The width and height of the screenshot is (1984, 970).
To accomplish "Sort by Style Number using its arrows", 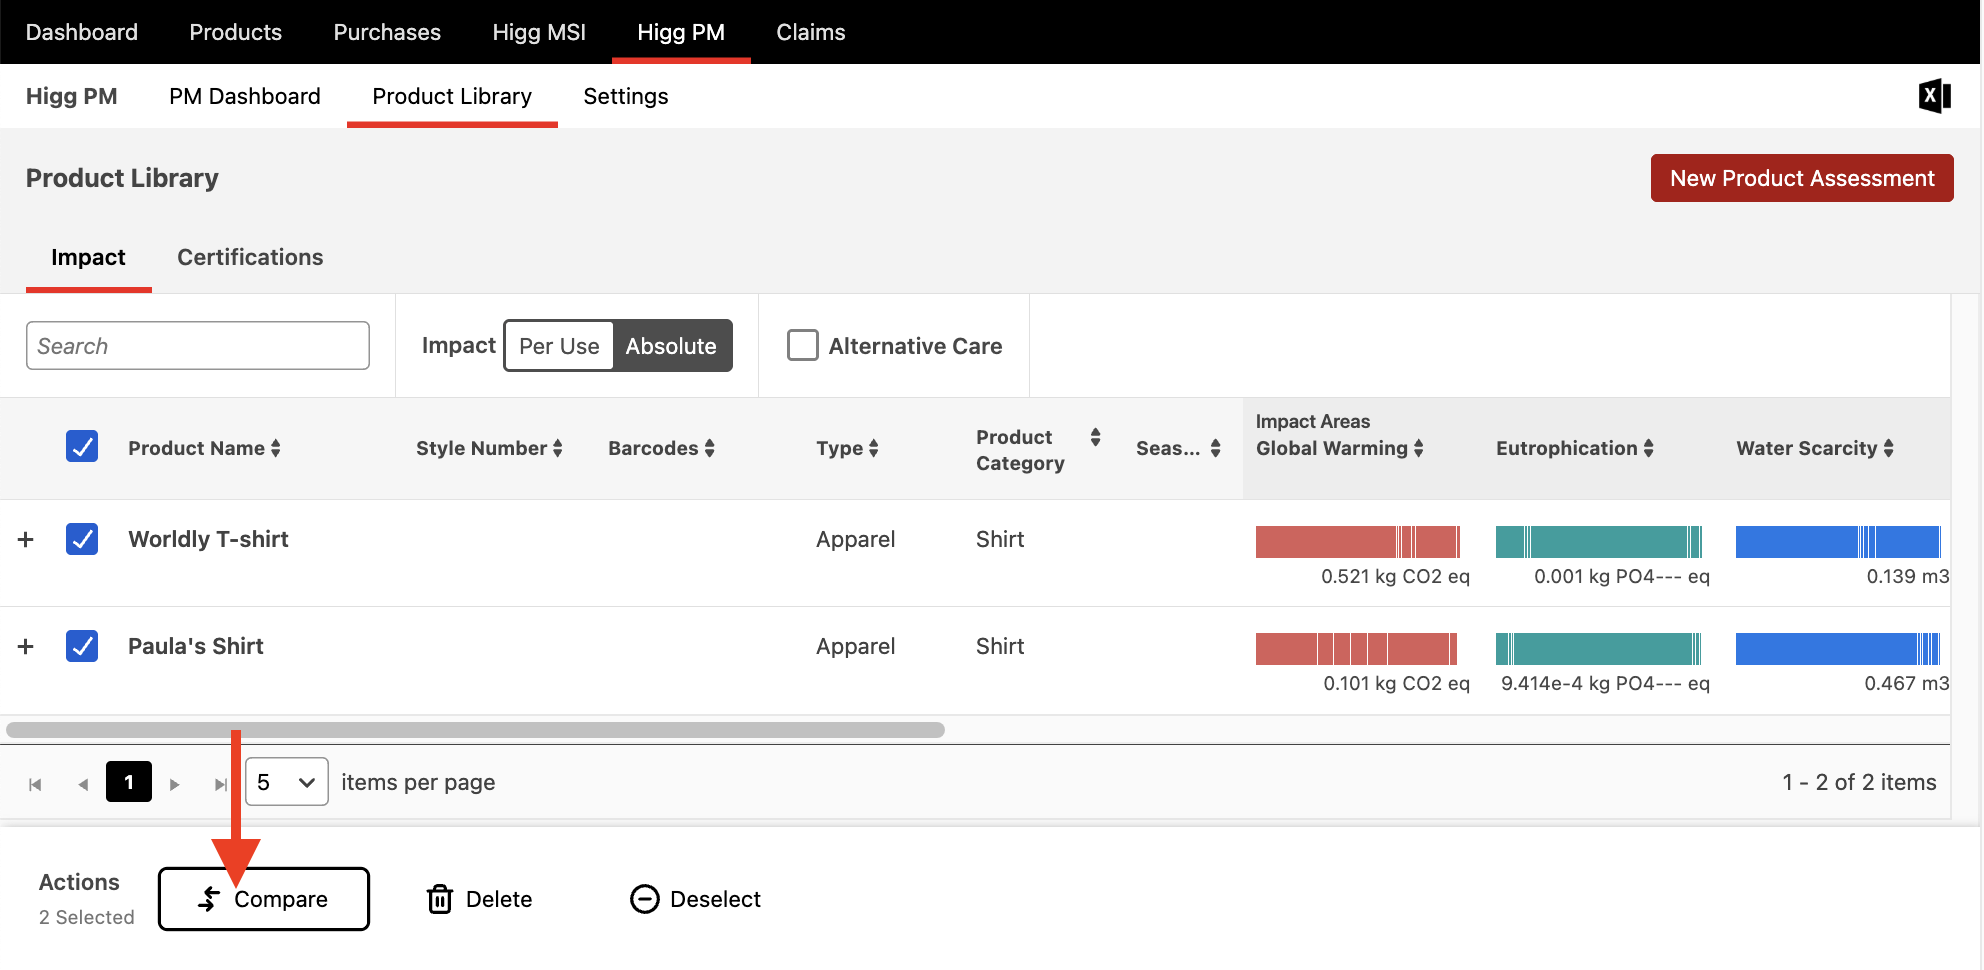I will (558, 448).
